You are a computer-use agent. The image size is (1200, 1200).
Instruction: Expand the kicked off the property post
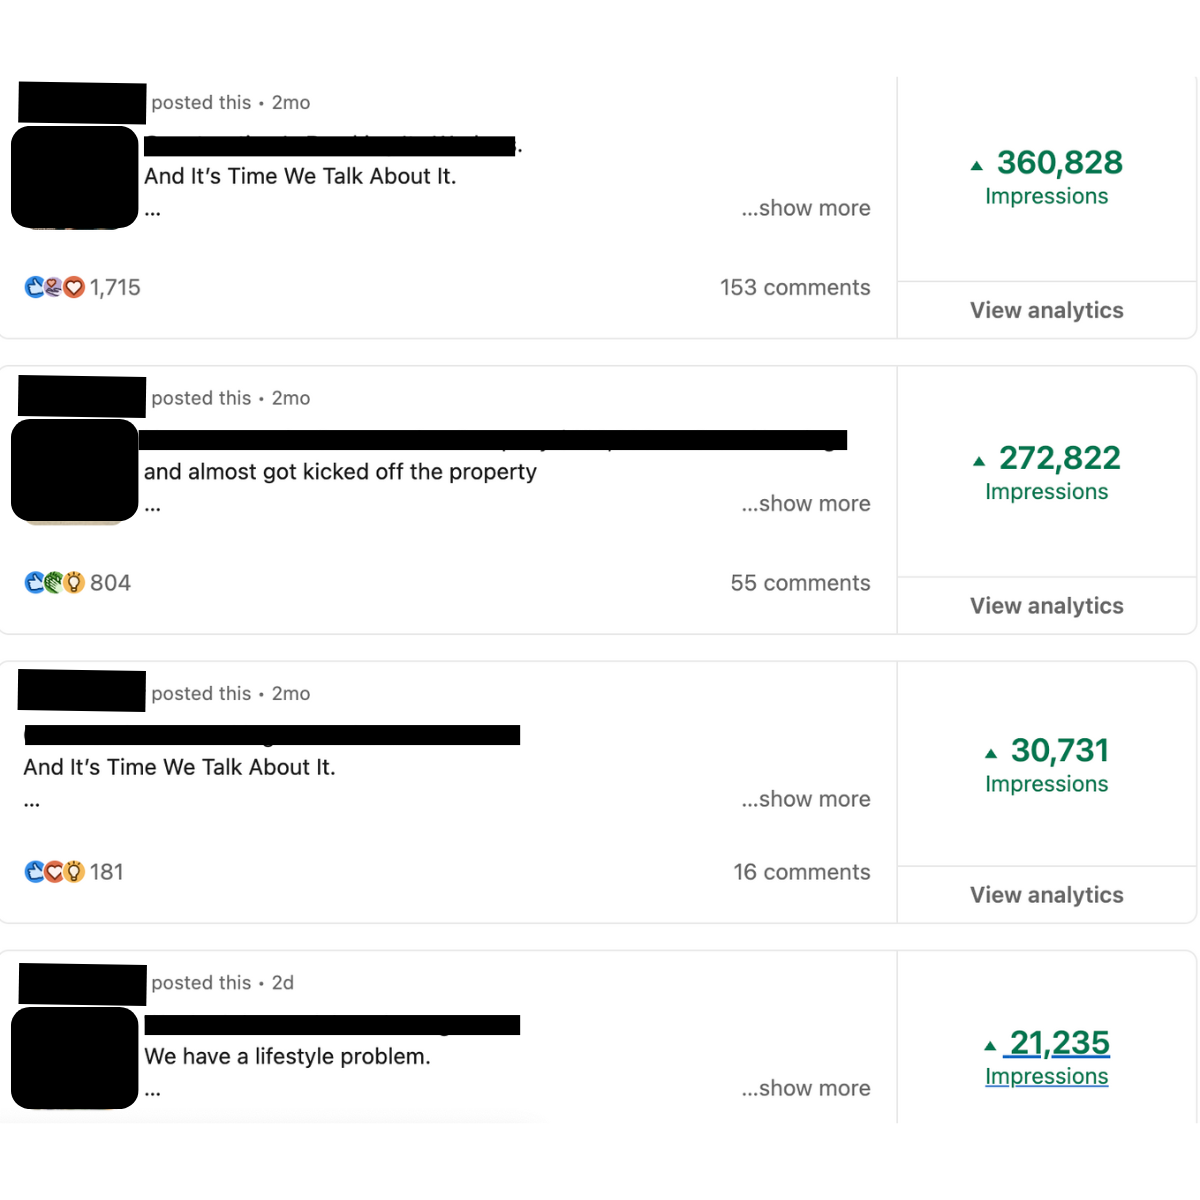pyautogui.click(x=806, y=504)
